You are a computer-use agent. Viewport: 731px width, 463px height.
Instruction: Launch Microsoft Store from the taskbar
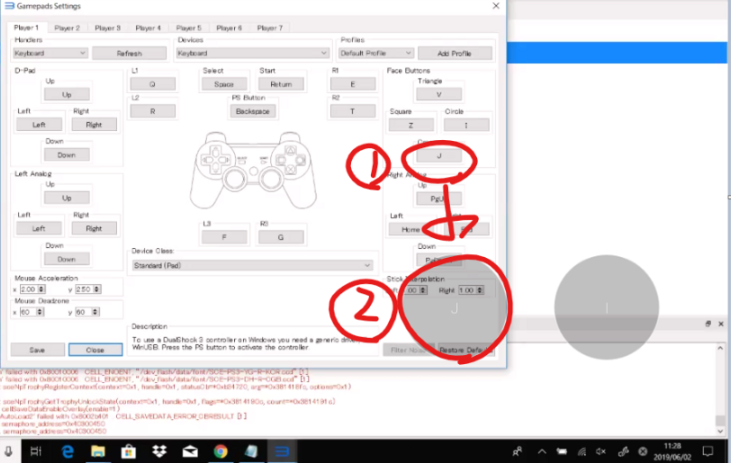tap(128, 451)
